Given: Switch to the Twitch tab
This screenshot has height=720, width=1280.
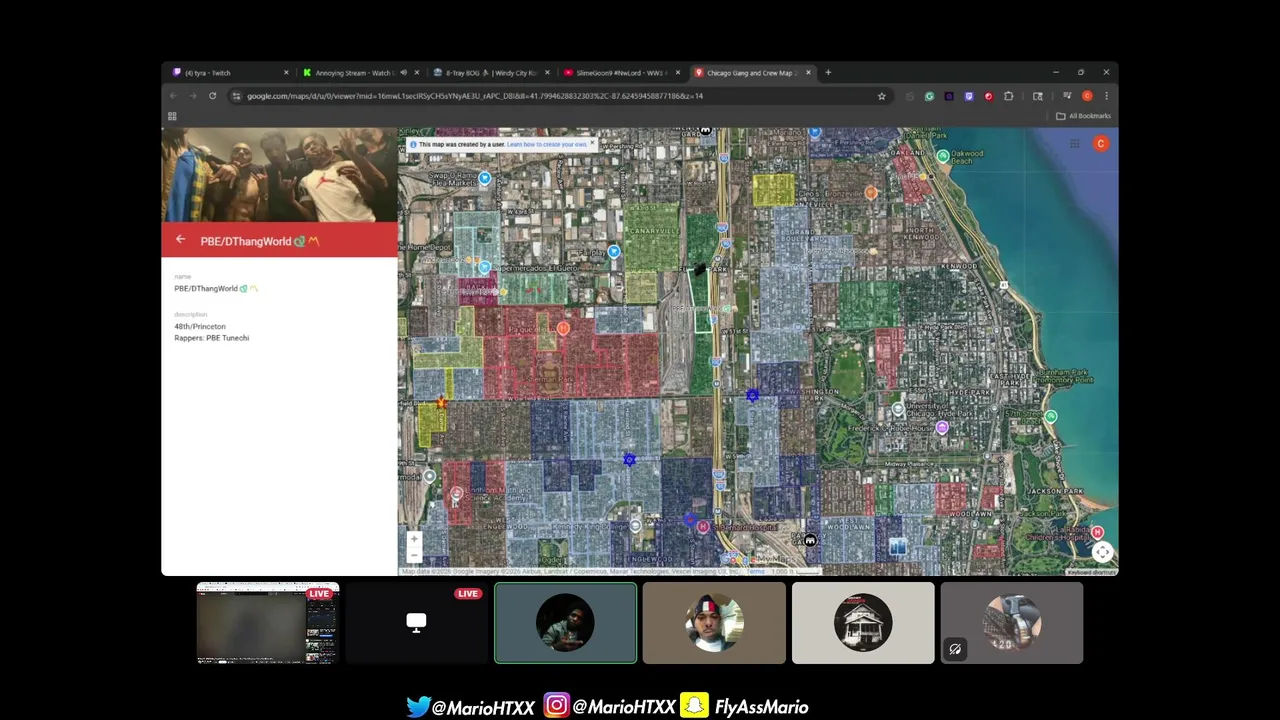Looking at the screenshot, I should [230, 73].
